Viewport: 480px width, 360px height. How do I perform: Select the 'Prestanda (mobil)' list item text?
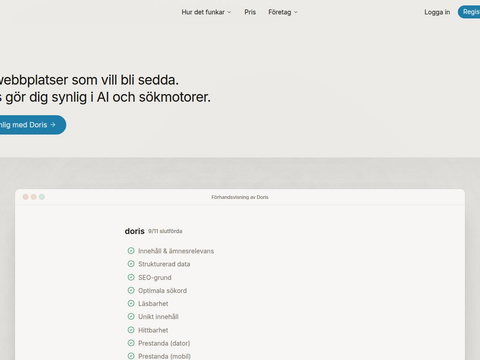pyautogui.click(x=164, y=356)
